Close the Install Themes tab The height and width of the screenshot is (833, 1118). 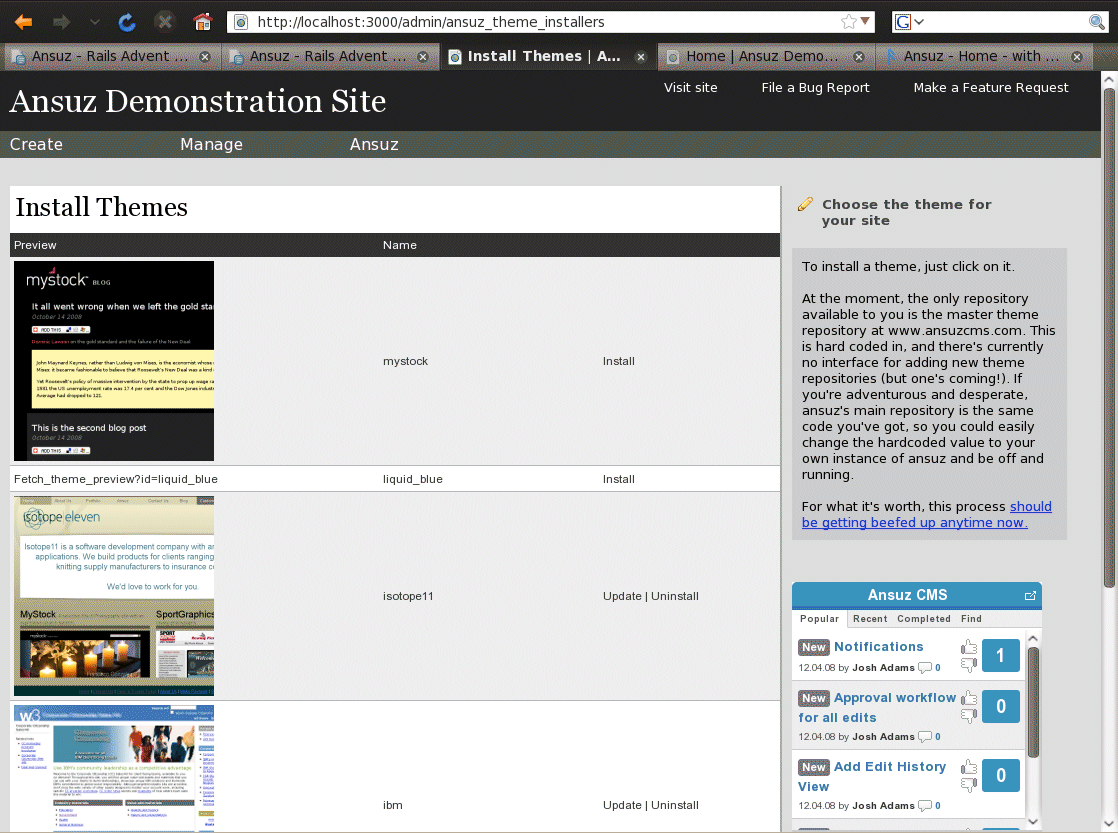point(641,57)
